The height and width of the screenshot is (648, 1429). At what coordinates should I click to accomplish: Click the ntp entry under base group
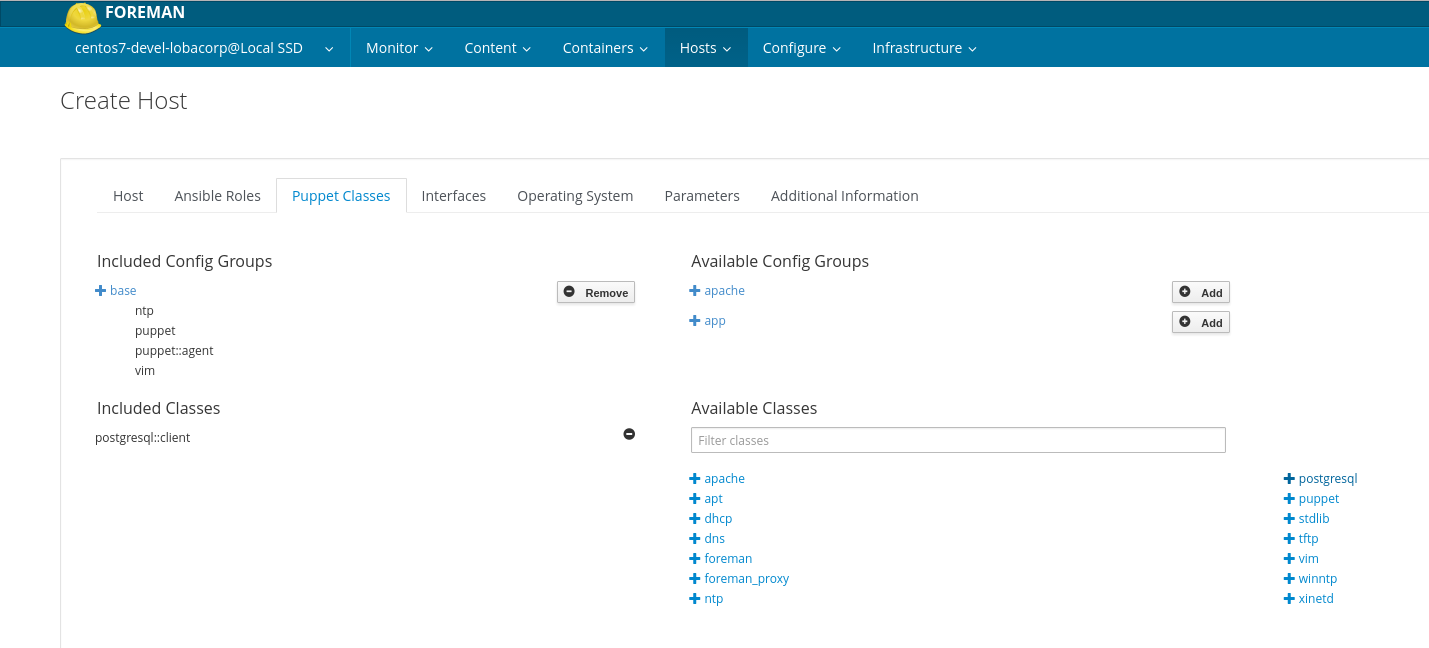click(x=144, y=311)
